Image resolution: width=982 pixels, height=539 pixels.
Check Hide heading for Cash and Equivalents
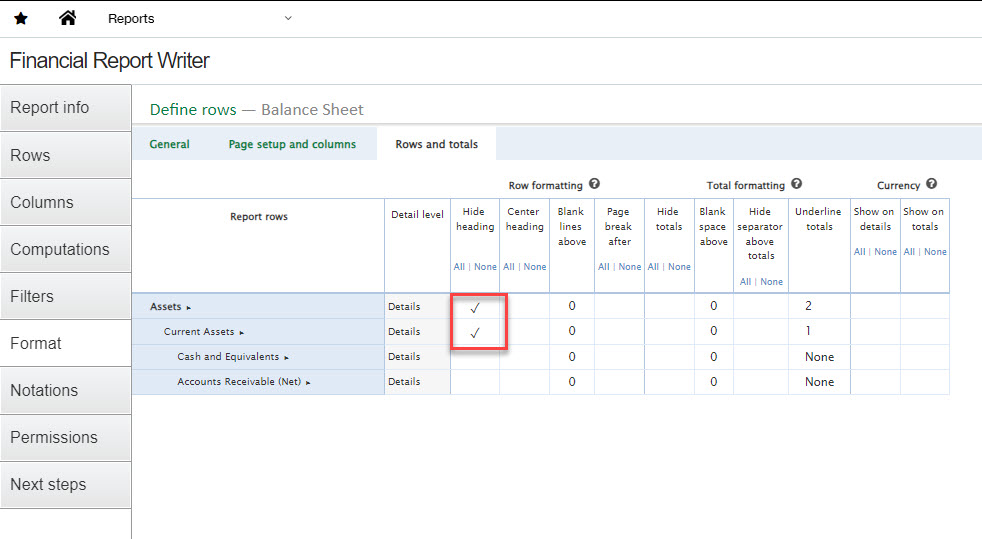[475, 357]
